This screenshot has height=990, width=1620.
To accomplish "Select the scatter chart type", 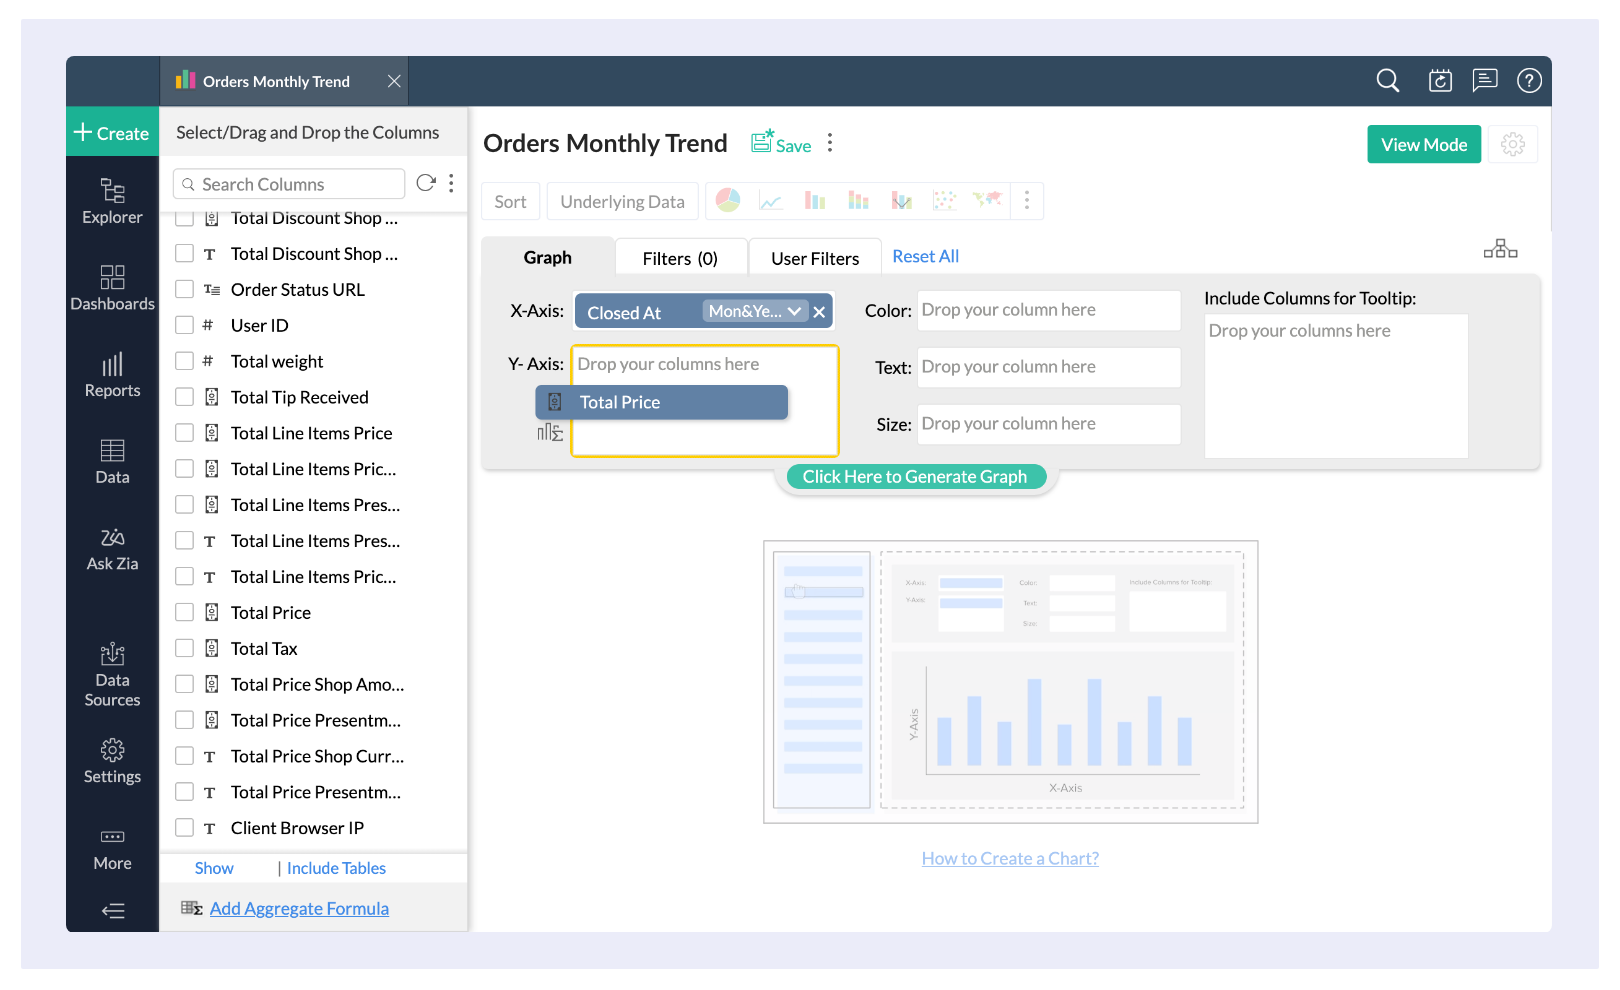I will [x=944, y=201].
